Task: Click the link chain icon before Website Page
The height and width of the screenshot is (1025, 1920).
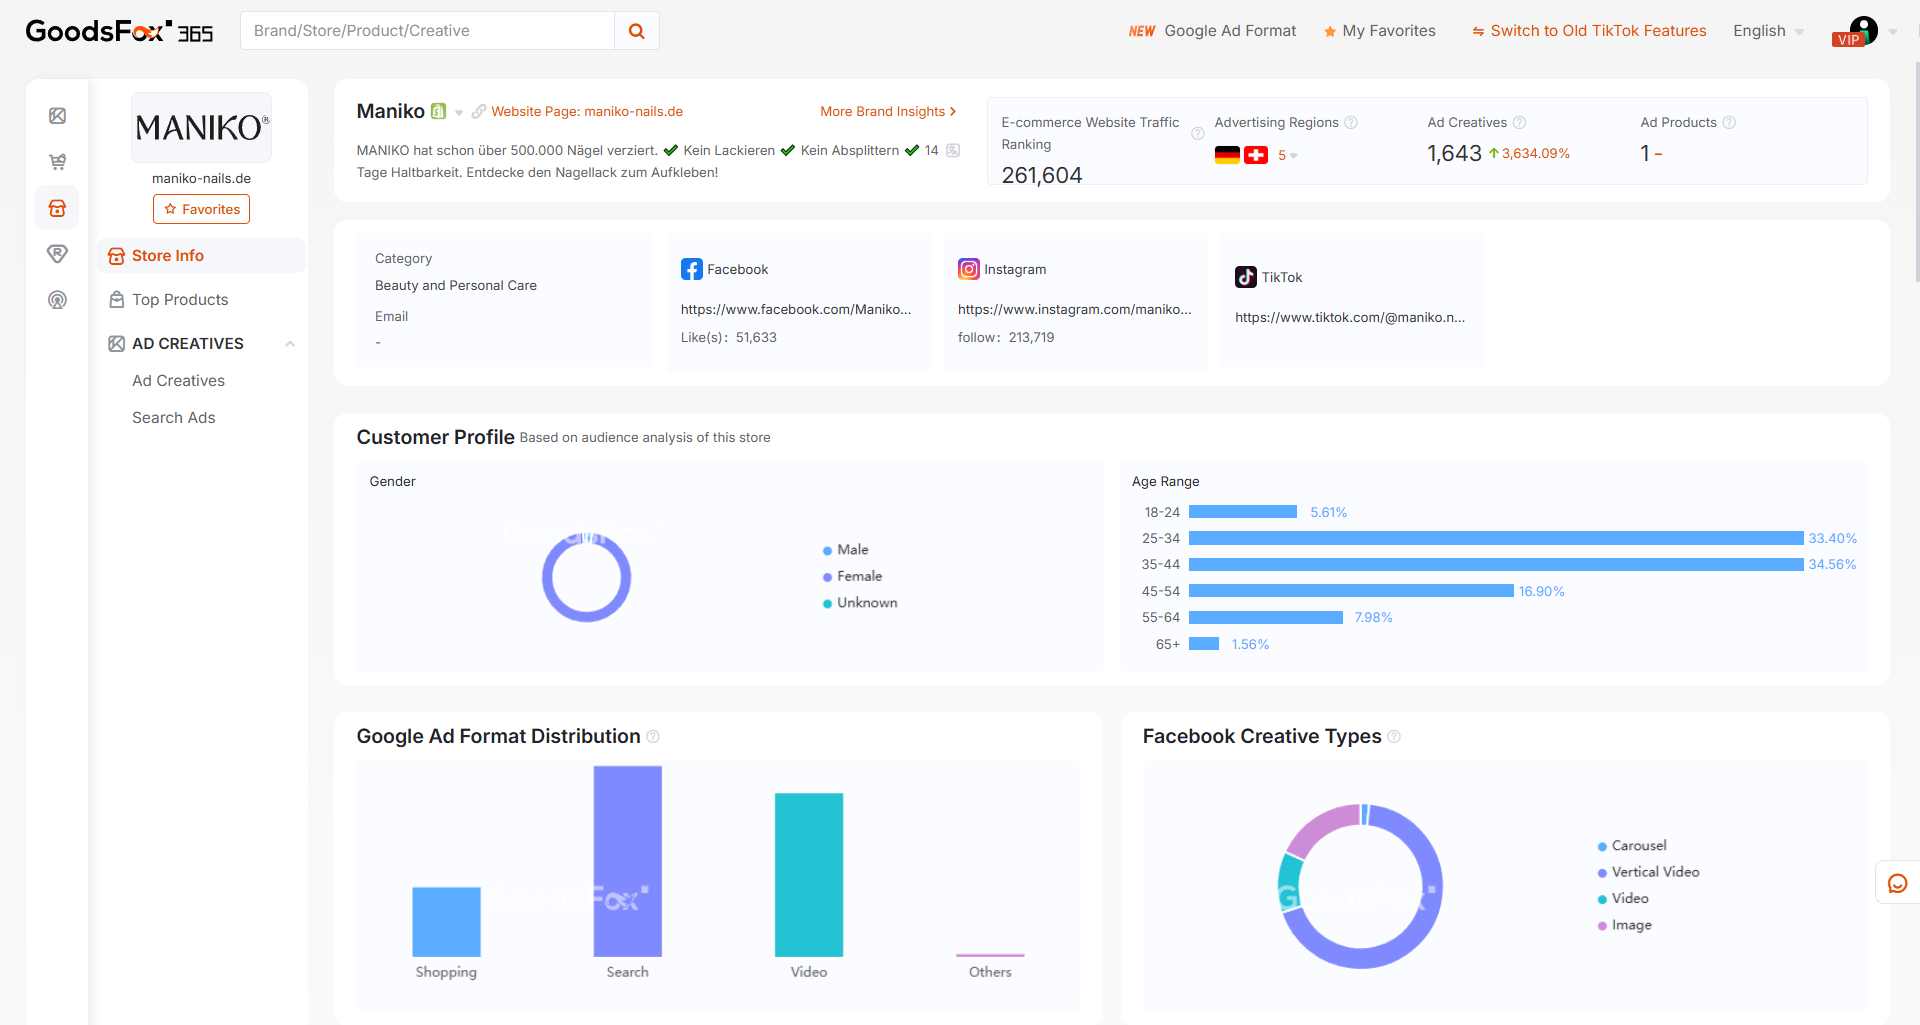Action: [x=479, y=112]
